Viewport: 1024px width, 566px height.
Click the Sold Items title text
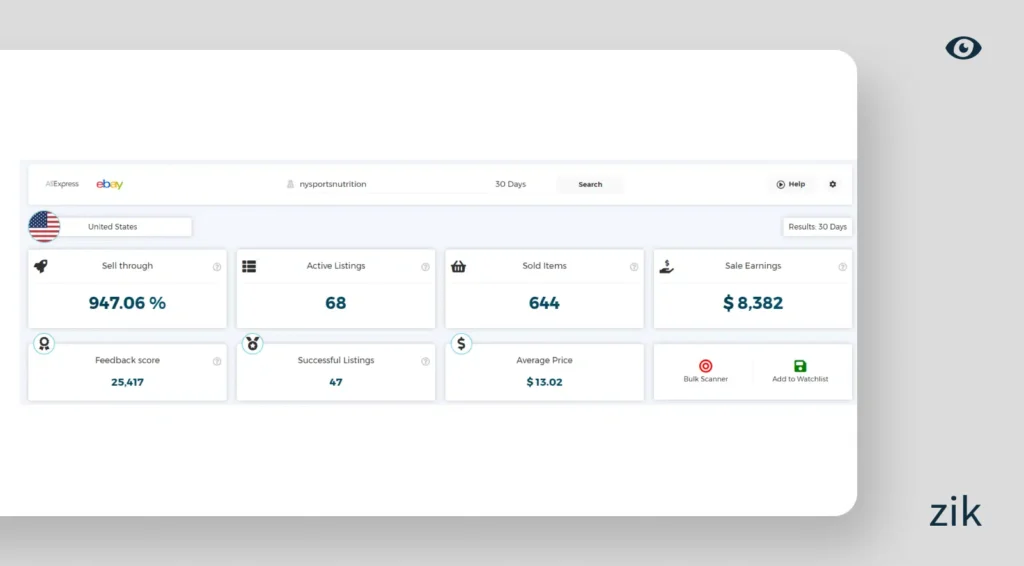click(x=544, y=266)
